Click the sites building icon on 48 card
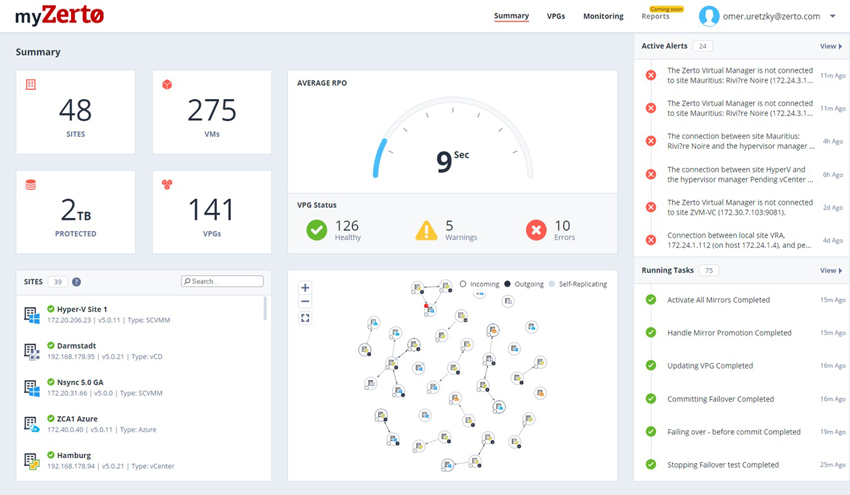The height and width of the screenshot is (495, 850). 31,85
